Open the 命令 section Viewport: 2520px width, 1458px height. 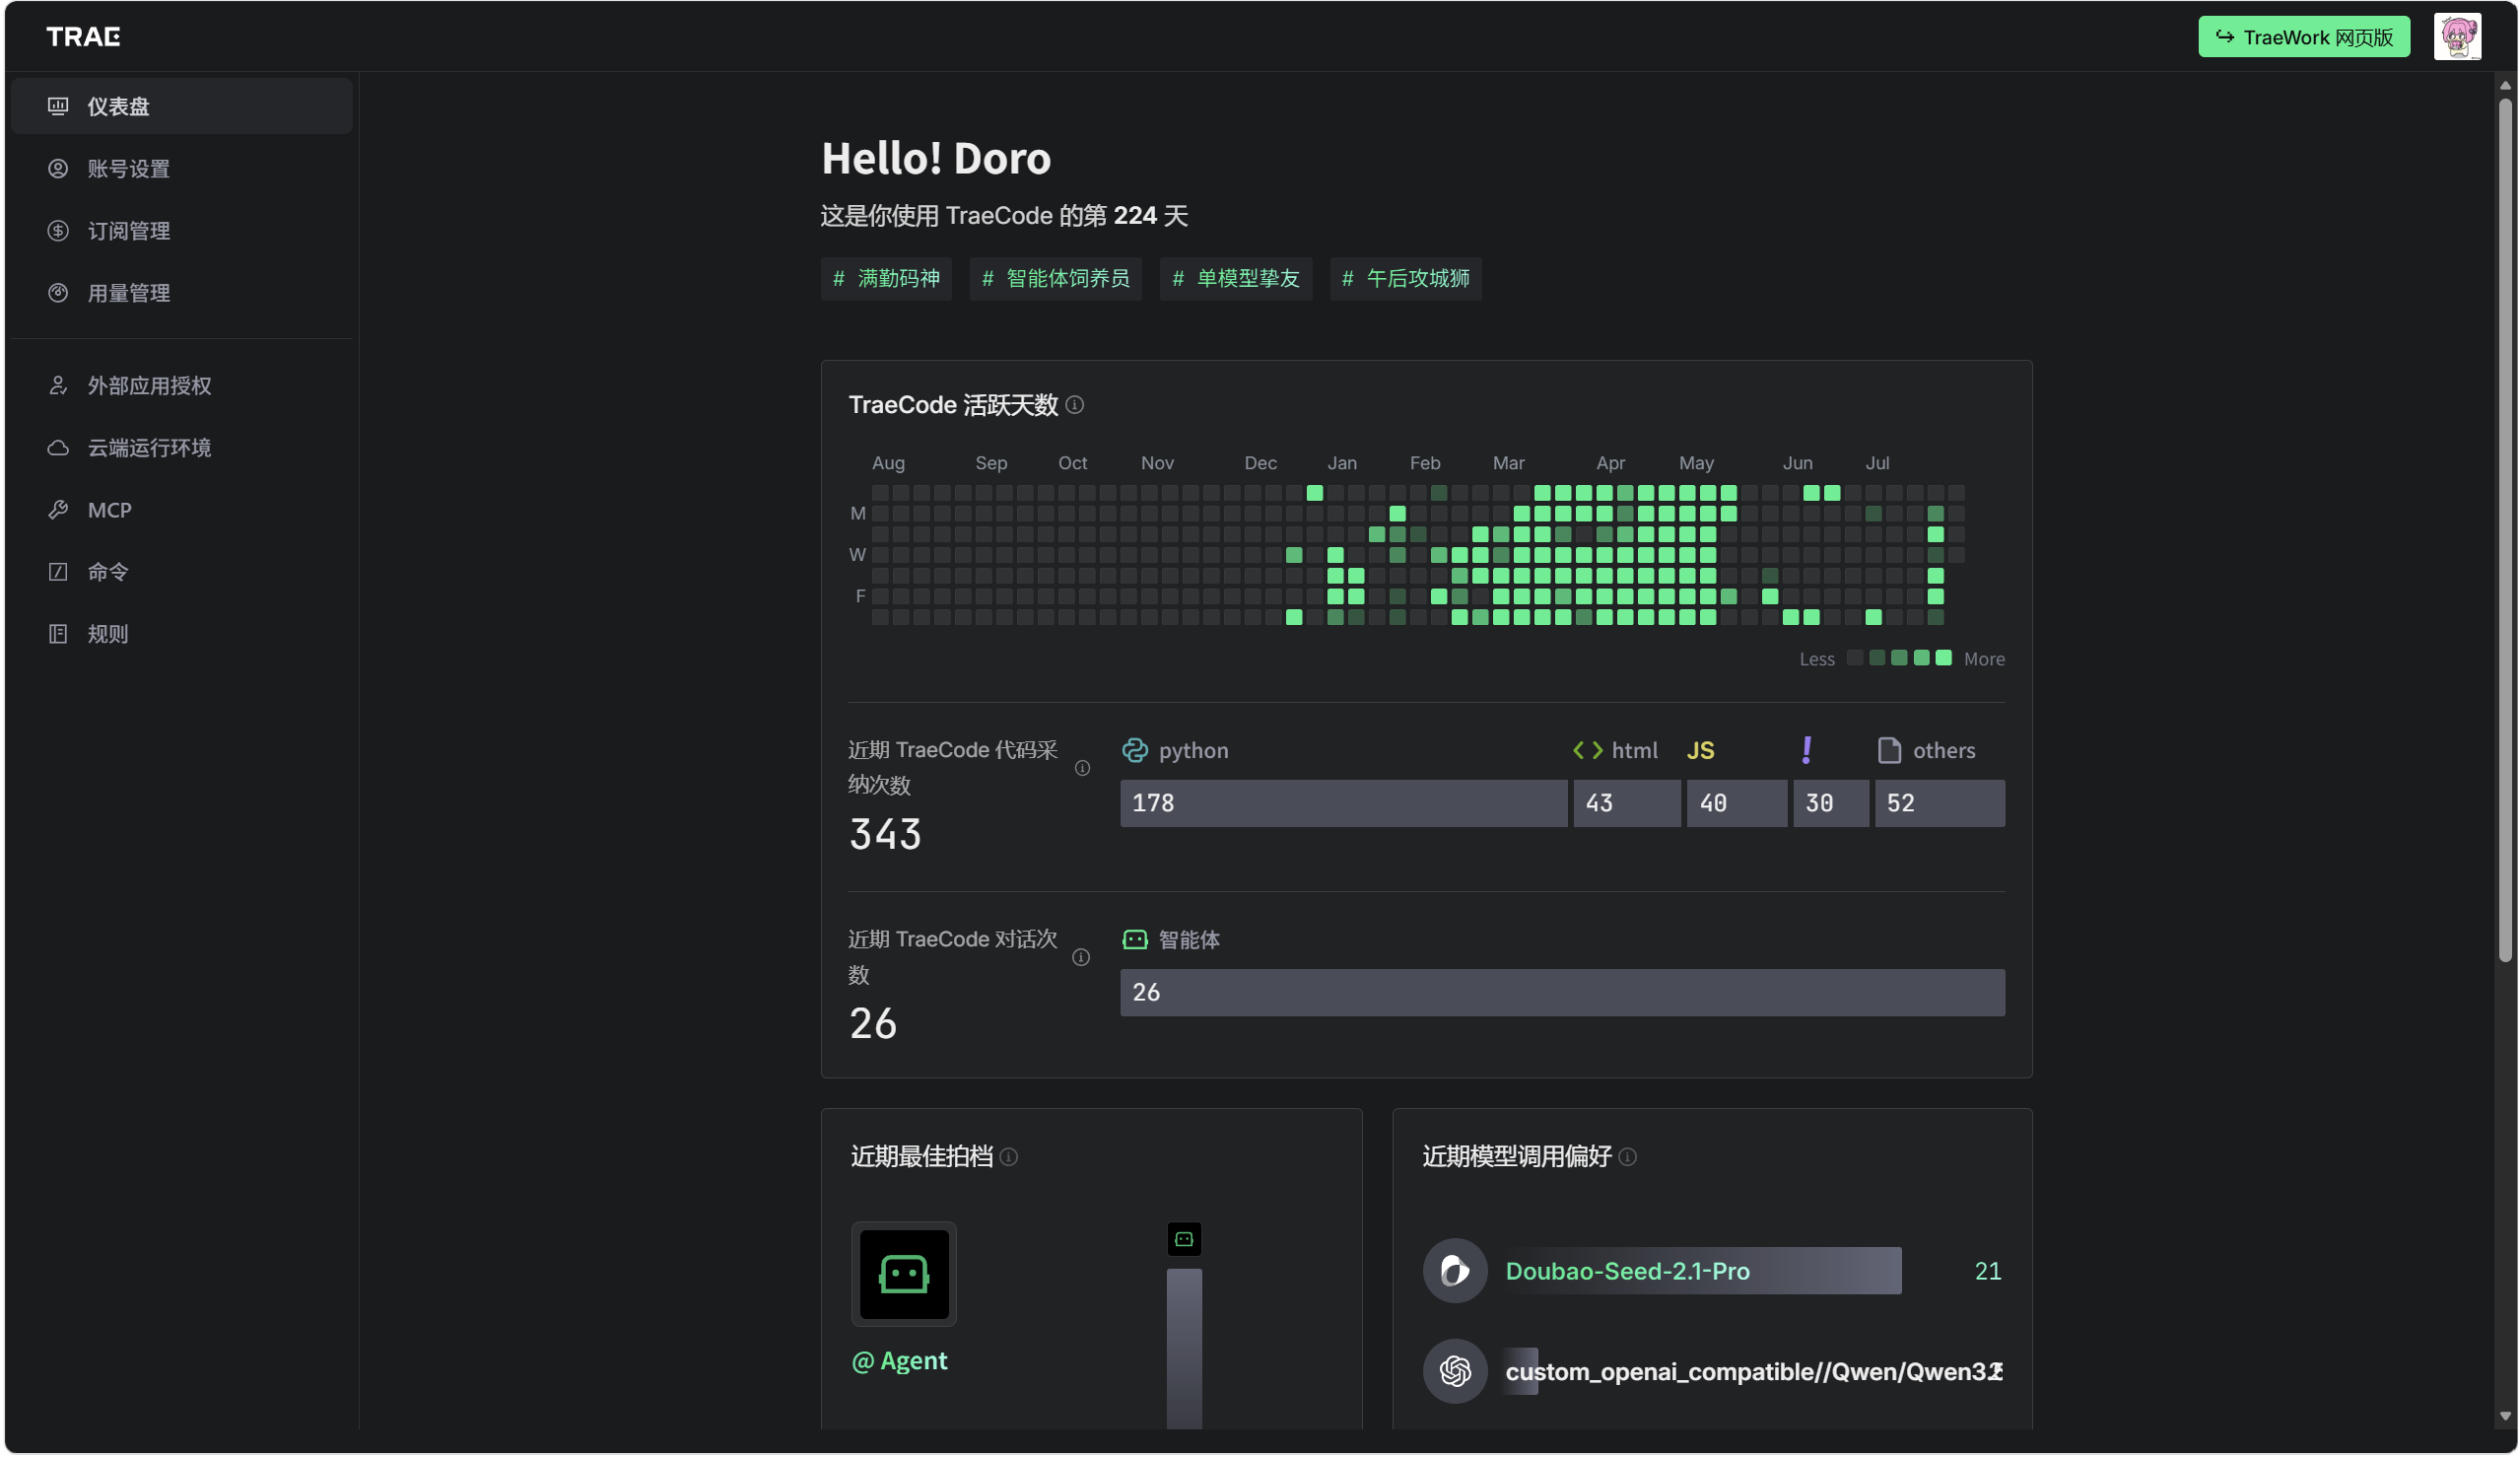[x=182, y=571]
